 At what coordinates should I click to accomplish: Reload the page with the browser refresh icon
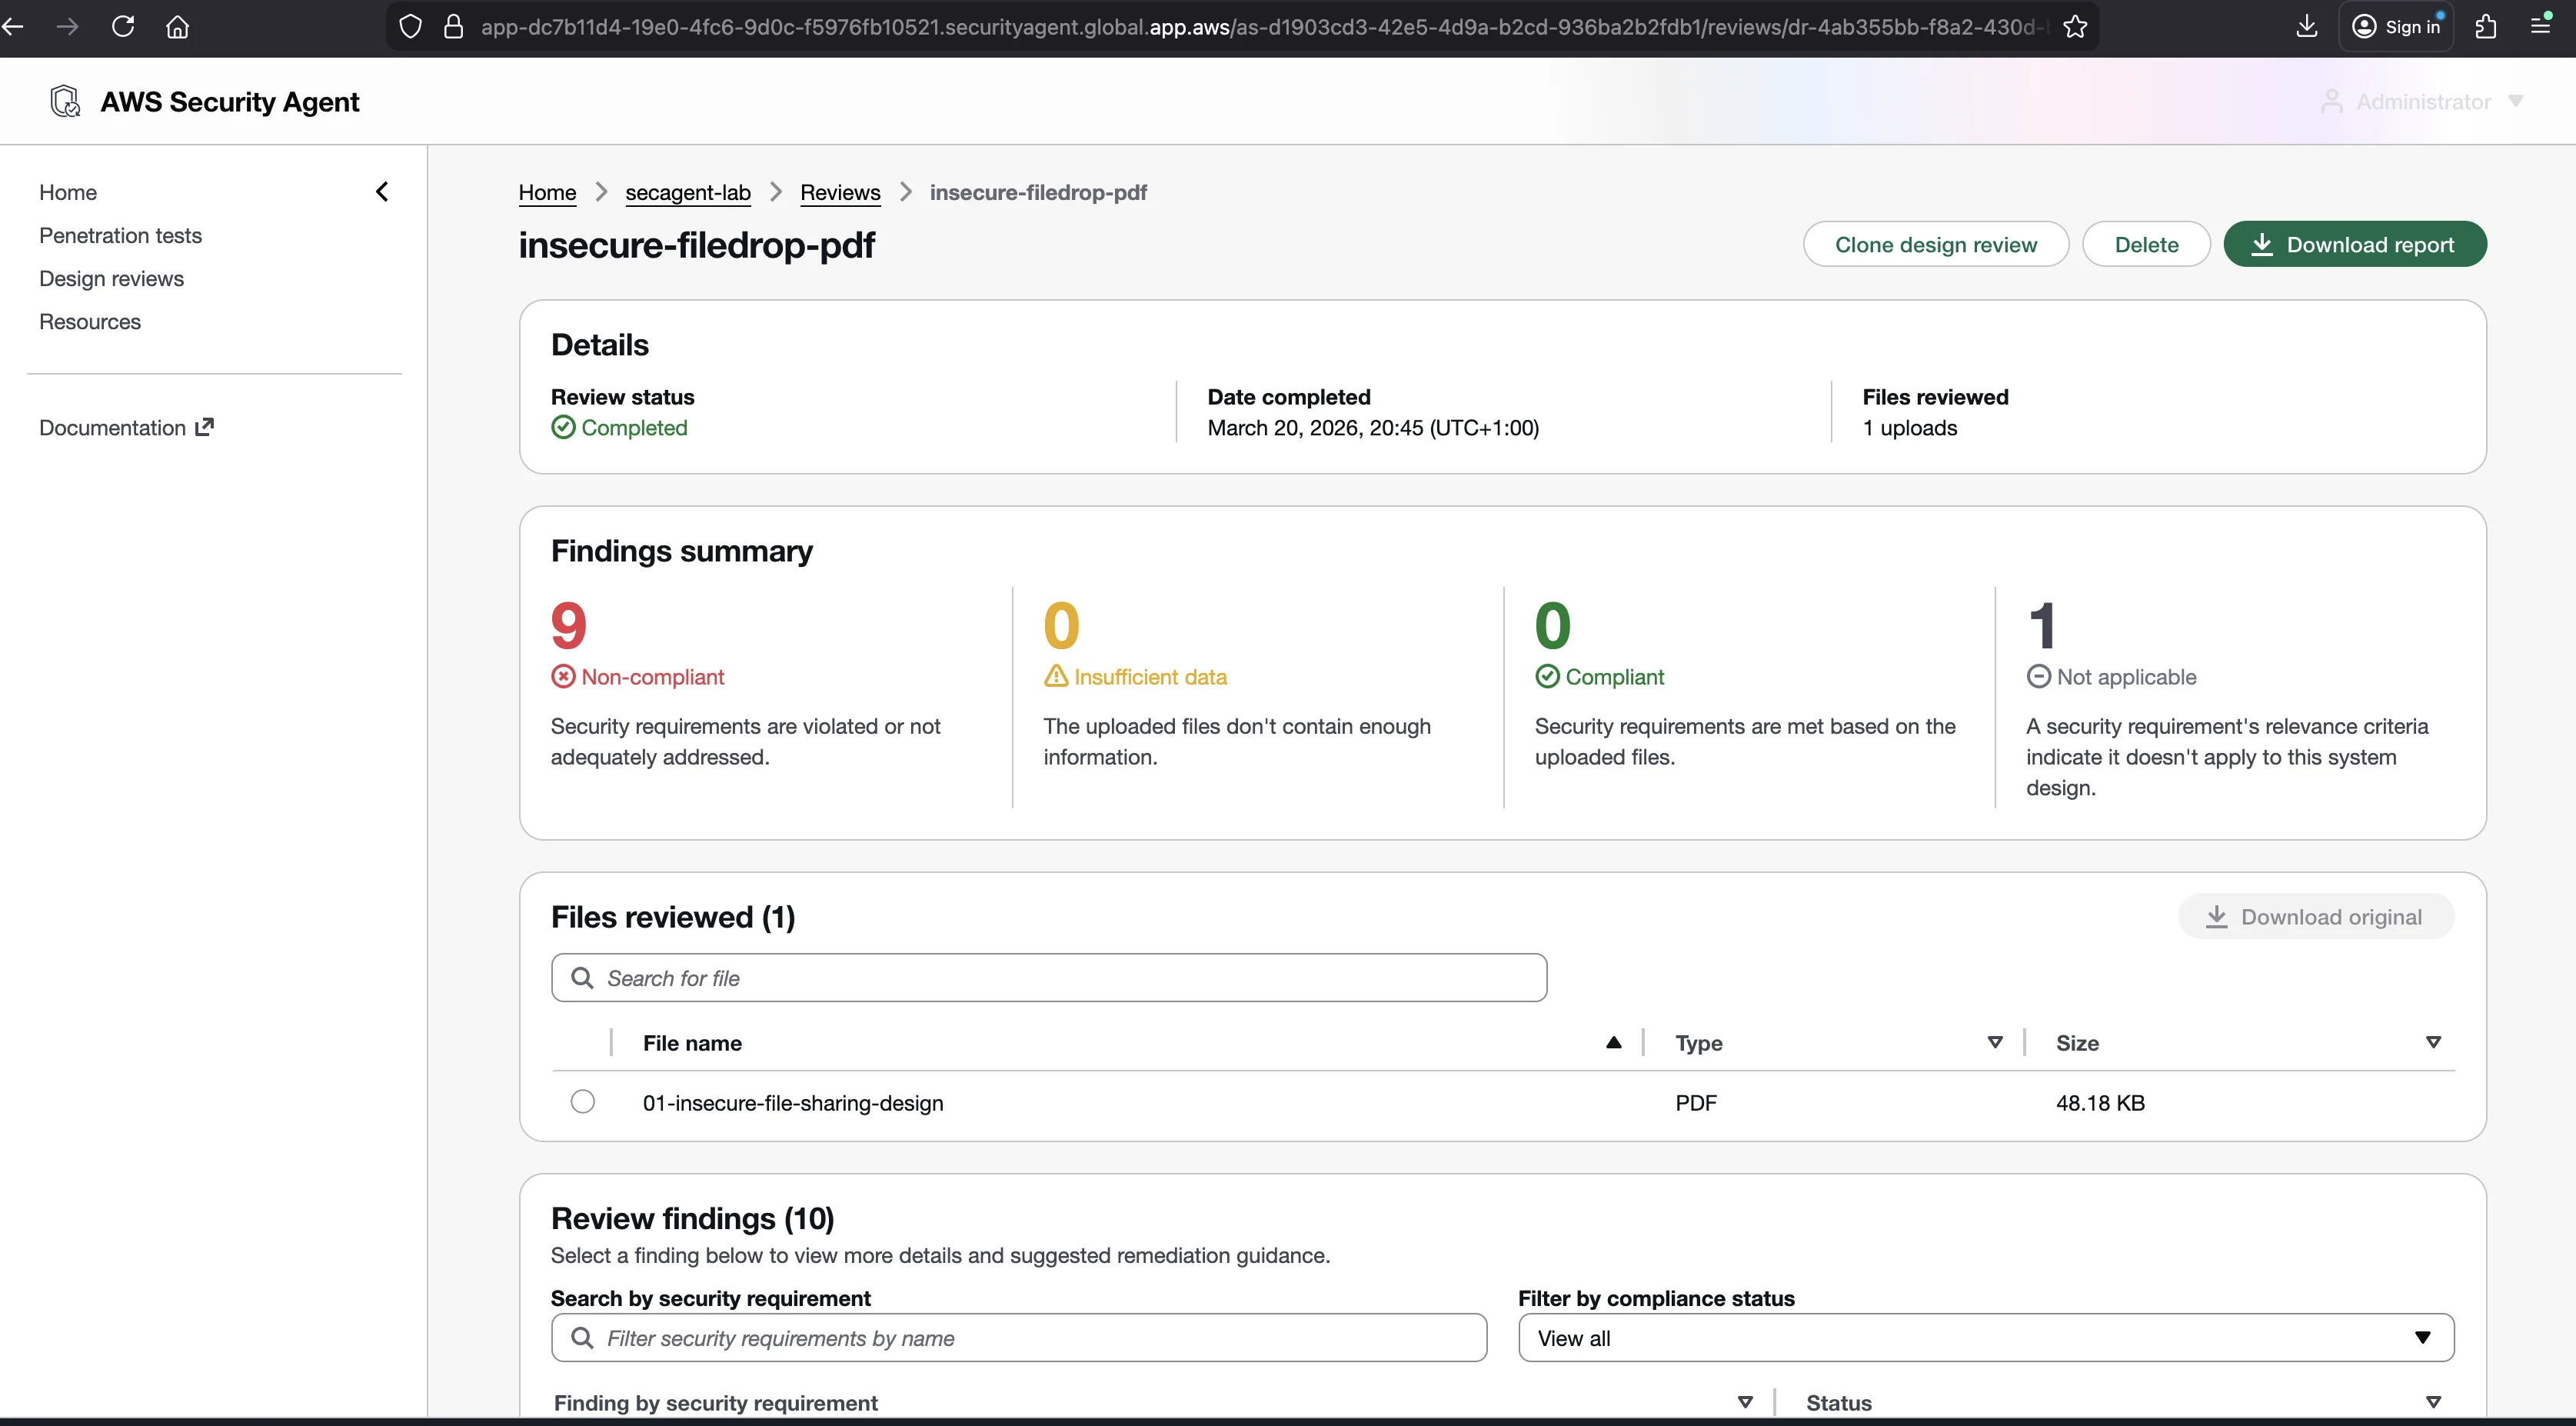click(x=123, y=26)
